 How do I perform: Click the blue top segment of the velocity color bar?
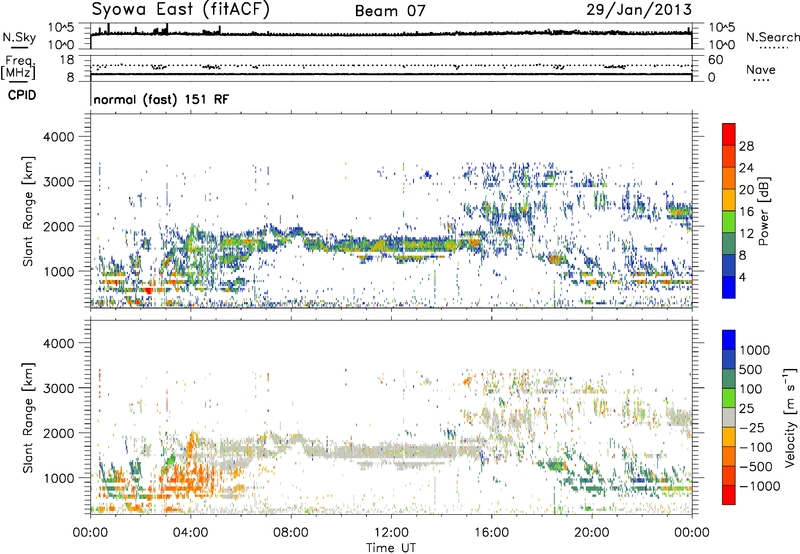tap(729, 340)
